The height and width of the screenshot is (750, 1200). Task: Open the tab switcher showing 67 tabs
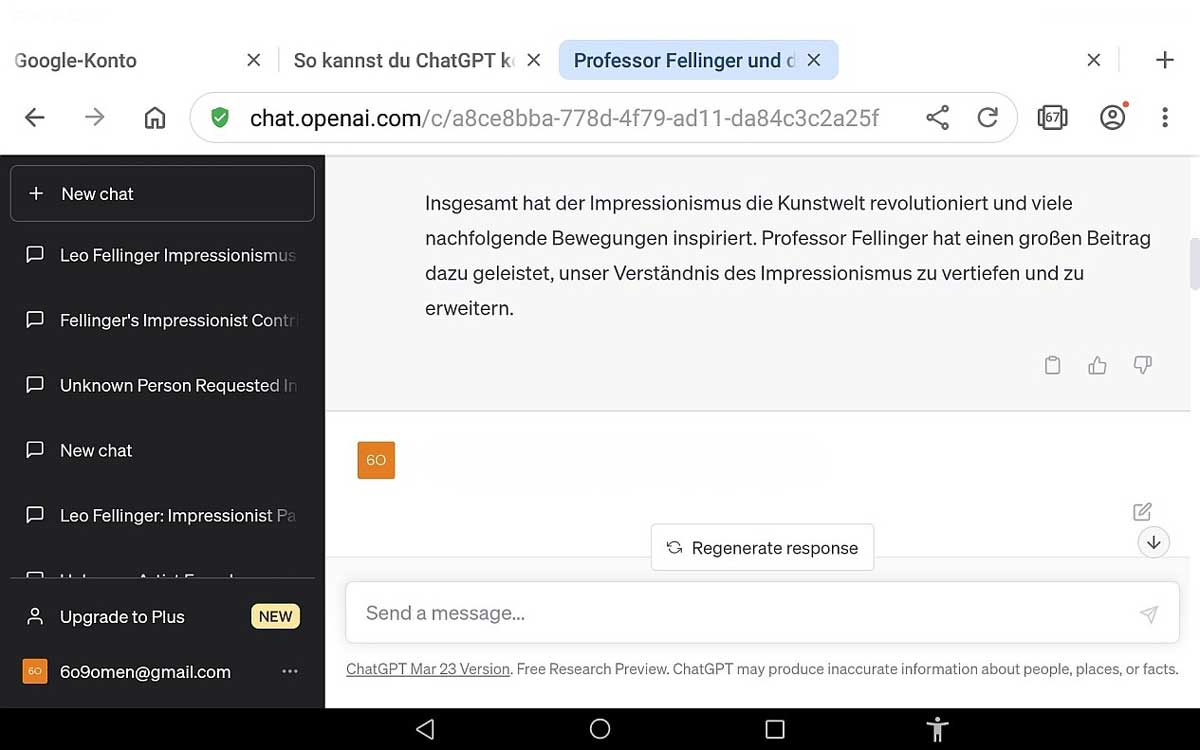pyautogui.click(x=1052, y=118)
